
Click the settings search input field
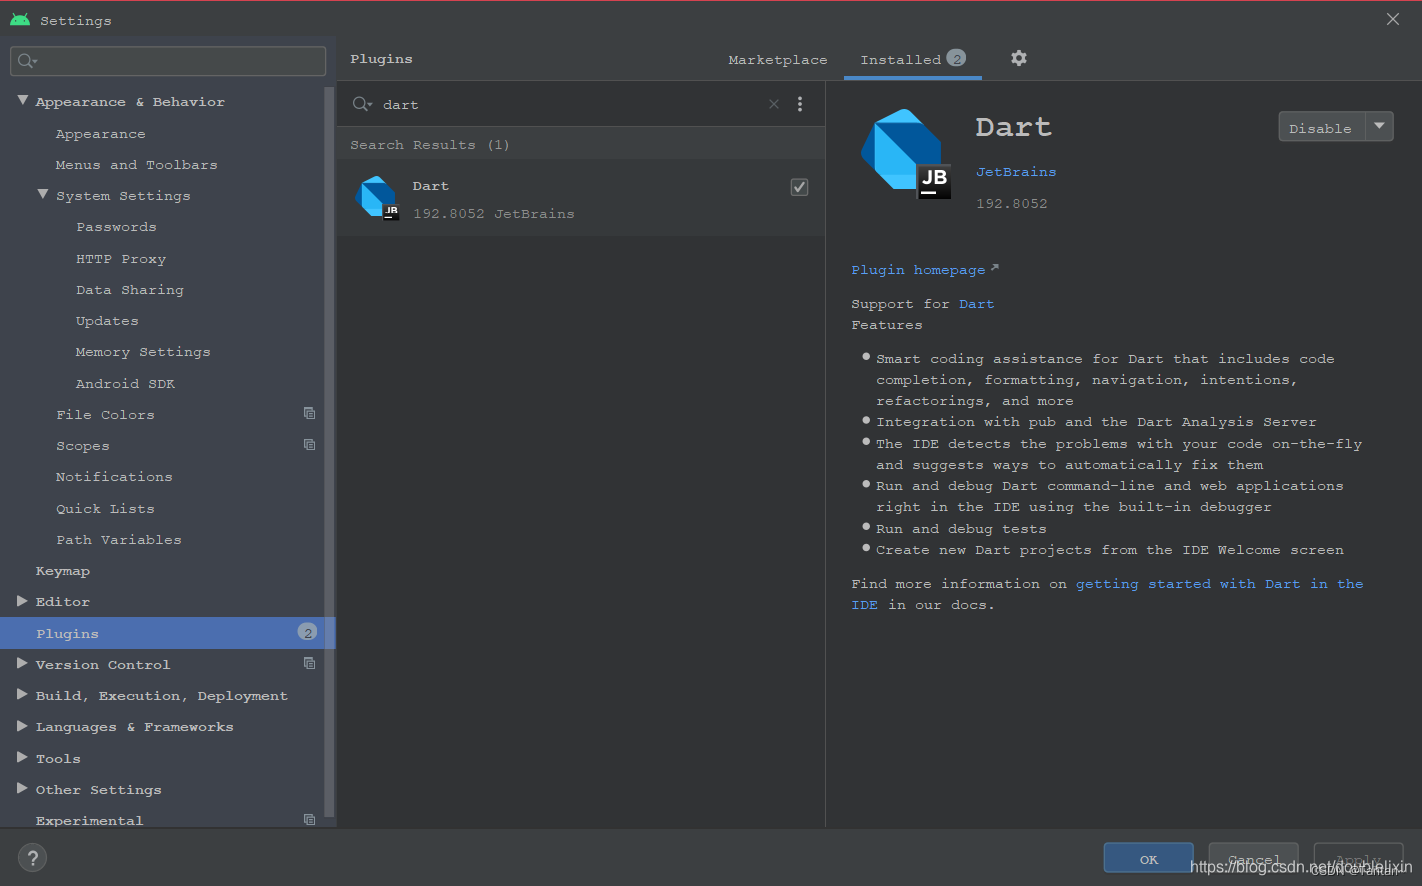coord(168,61)
